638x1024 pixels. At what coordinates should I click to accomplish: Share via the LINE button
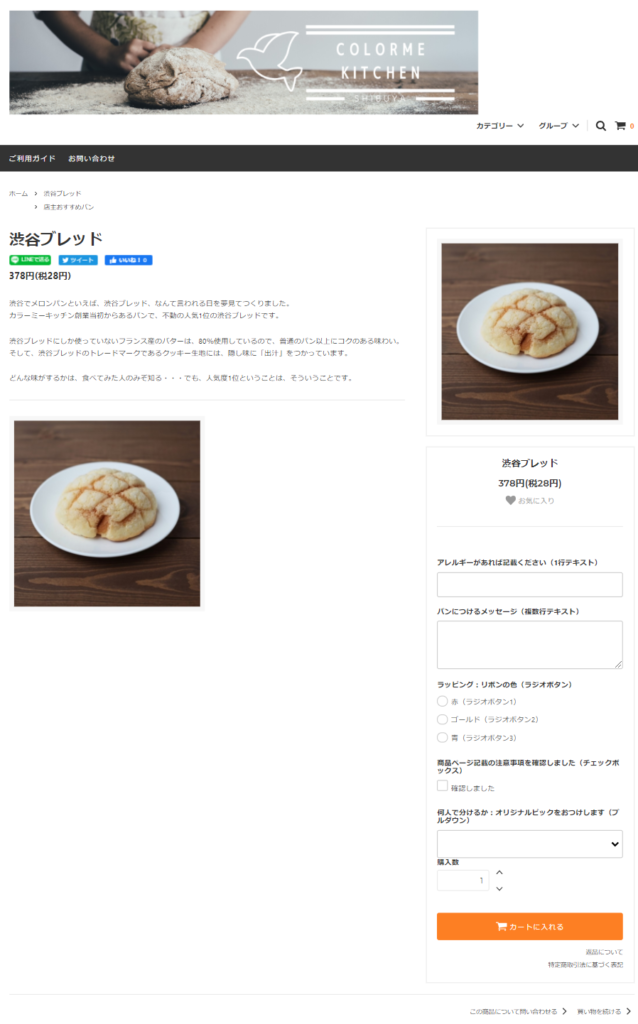(30, 260)
